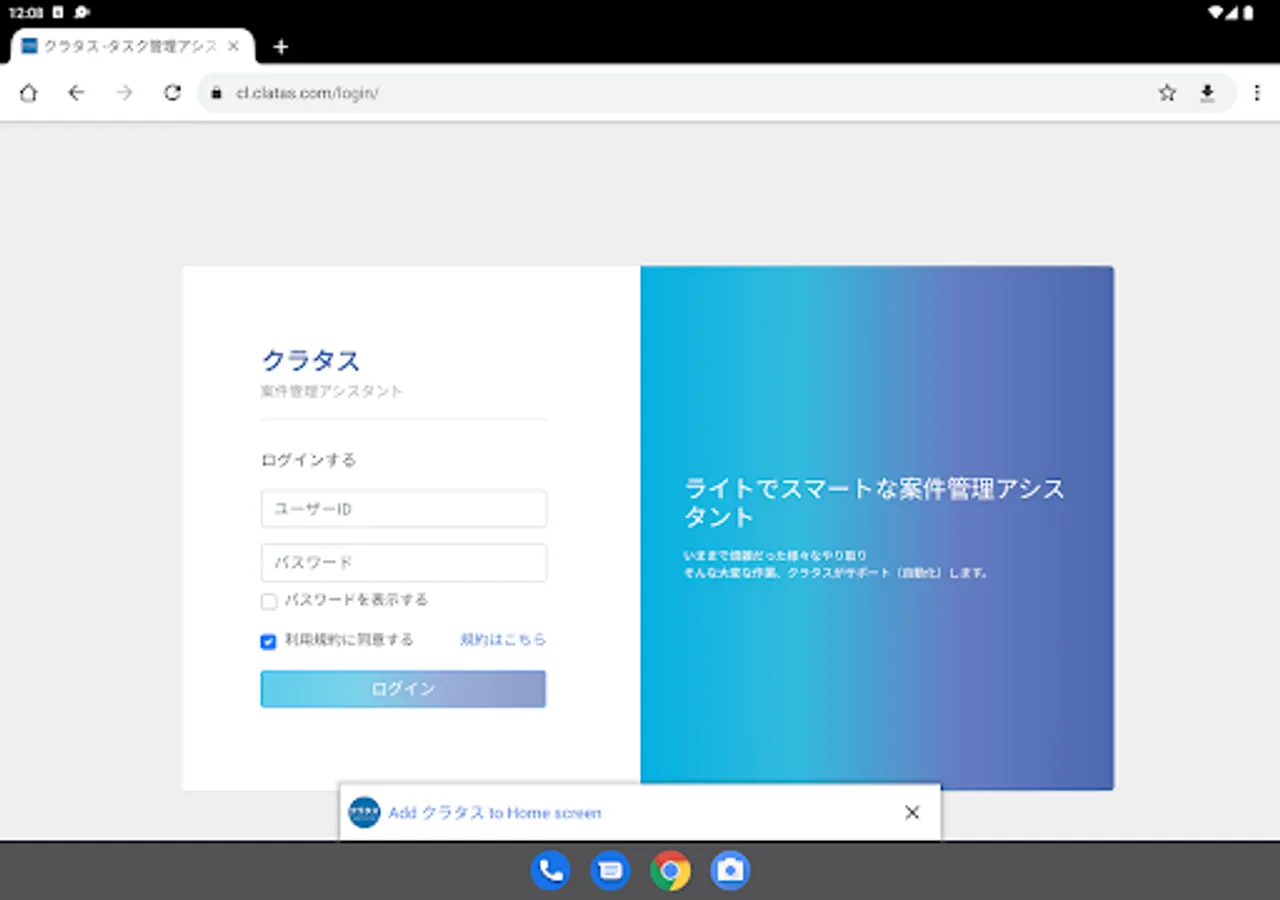Screen dimensions: 1280x900
Task: Focus the ユーザーID input field
Action: coord(404,509)
